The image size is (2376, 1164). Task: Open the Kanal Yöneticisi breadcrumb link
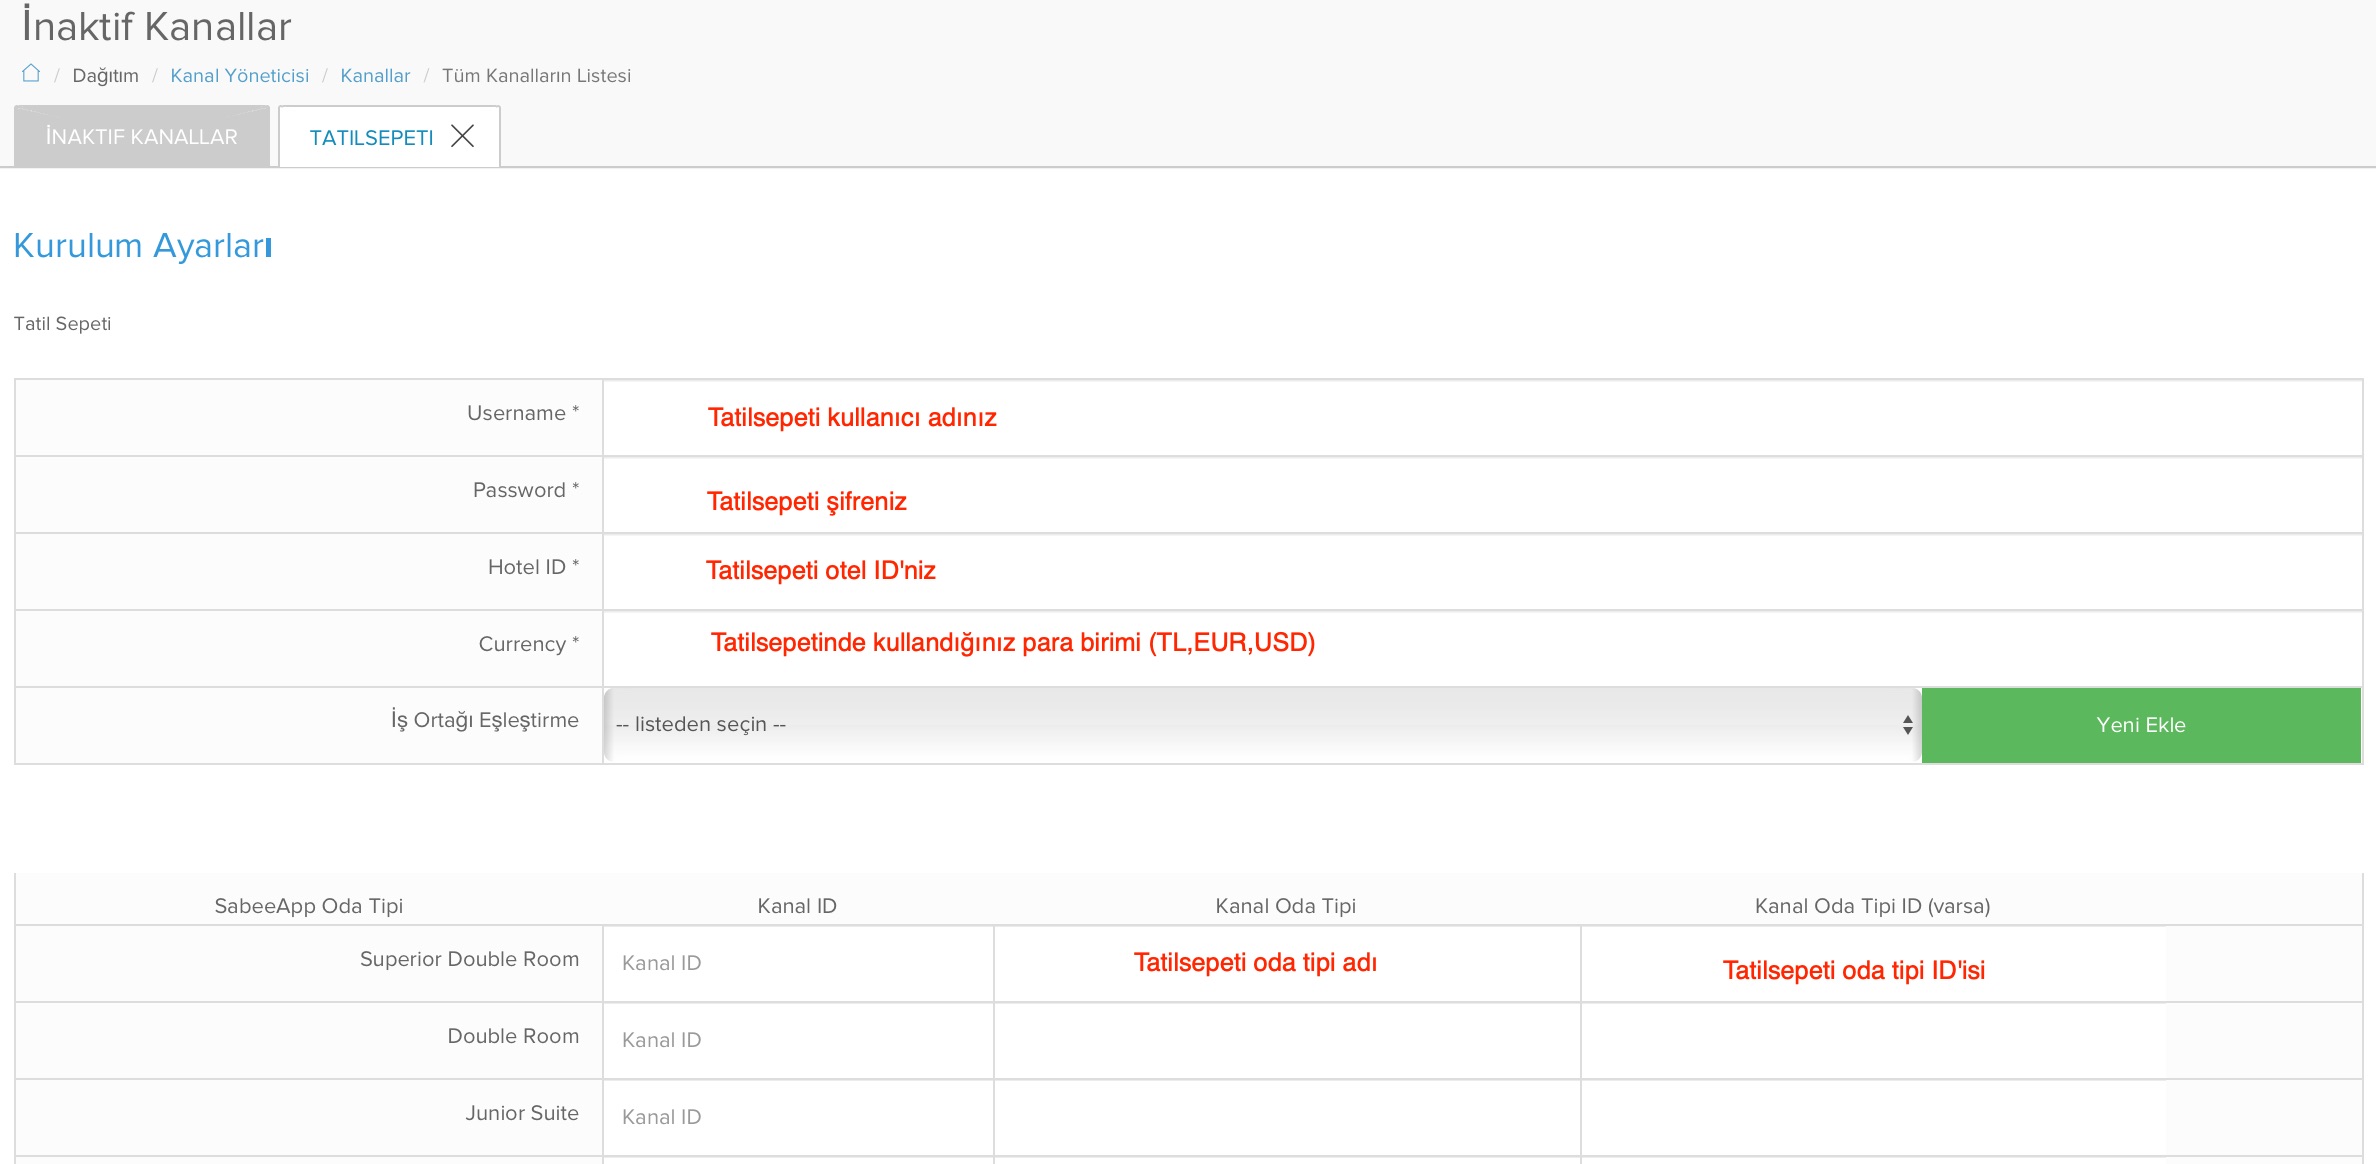tap(239, 76)
